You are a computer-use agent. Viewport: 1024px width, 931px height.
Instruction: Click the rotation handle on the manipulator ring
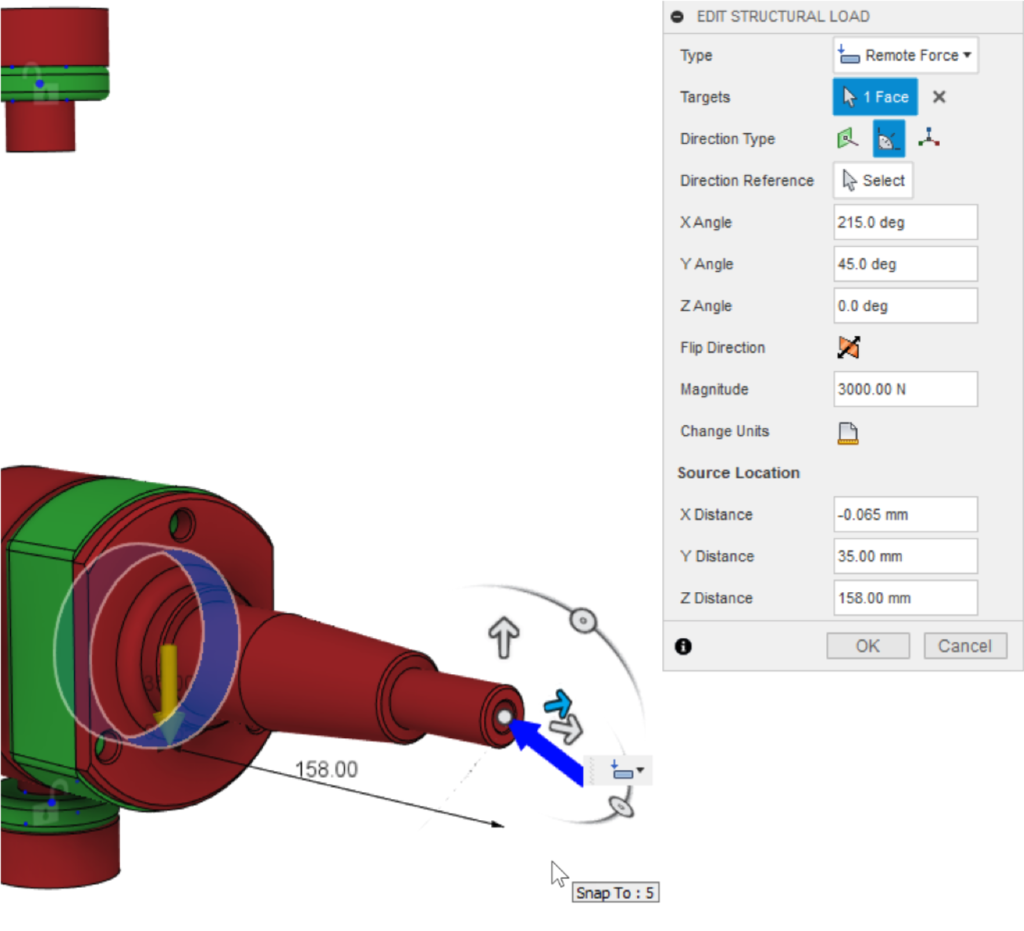point(585,620)
